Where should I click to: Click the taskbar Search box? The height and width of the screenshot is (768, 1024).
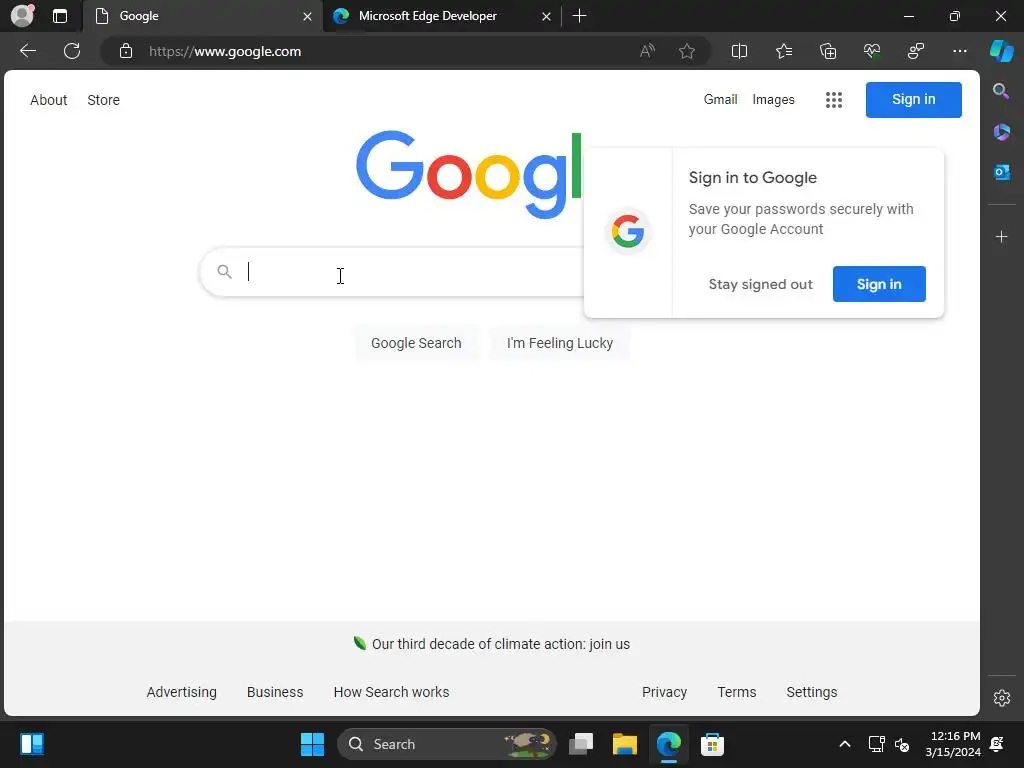(x=447, y=744)
